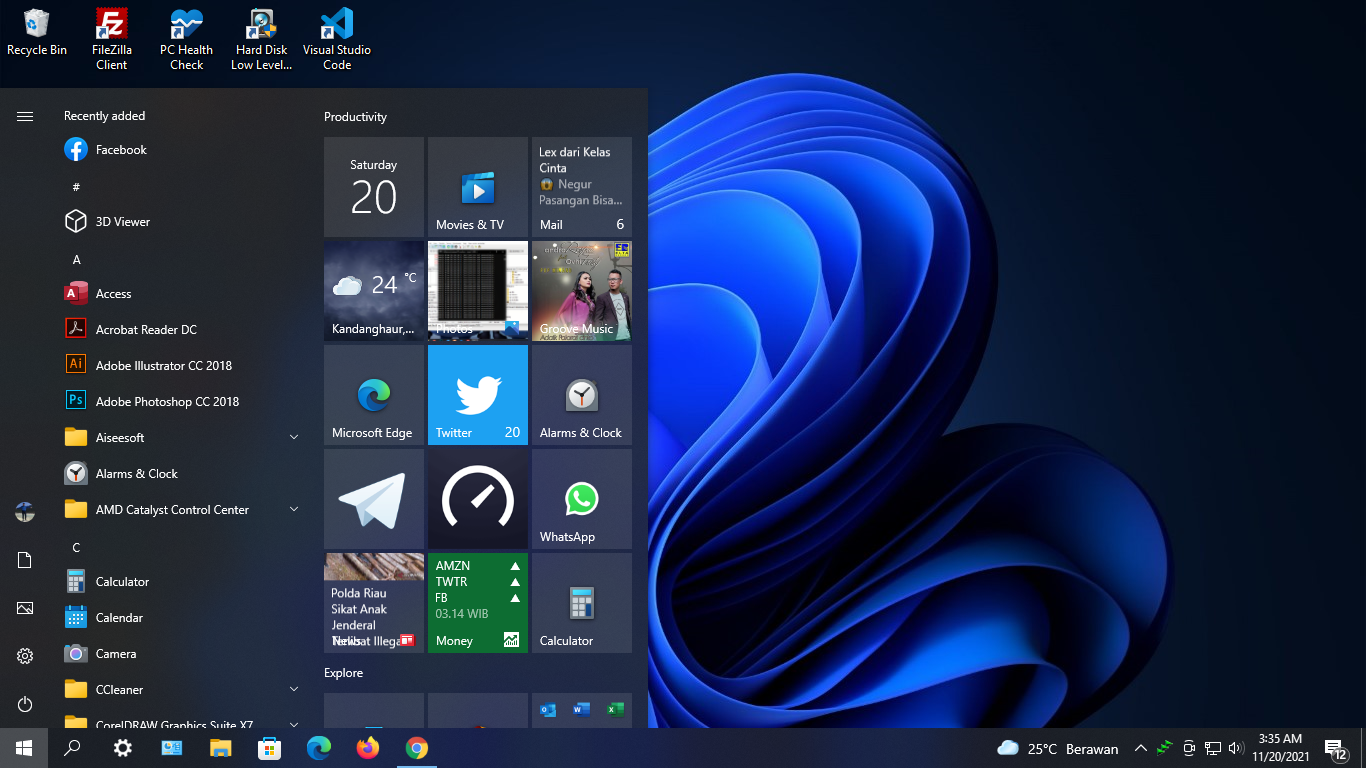Launch the Telegram tile
1366x768 pixels.
tap(374, 499)
